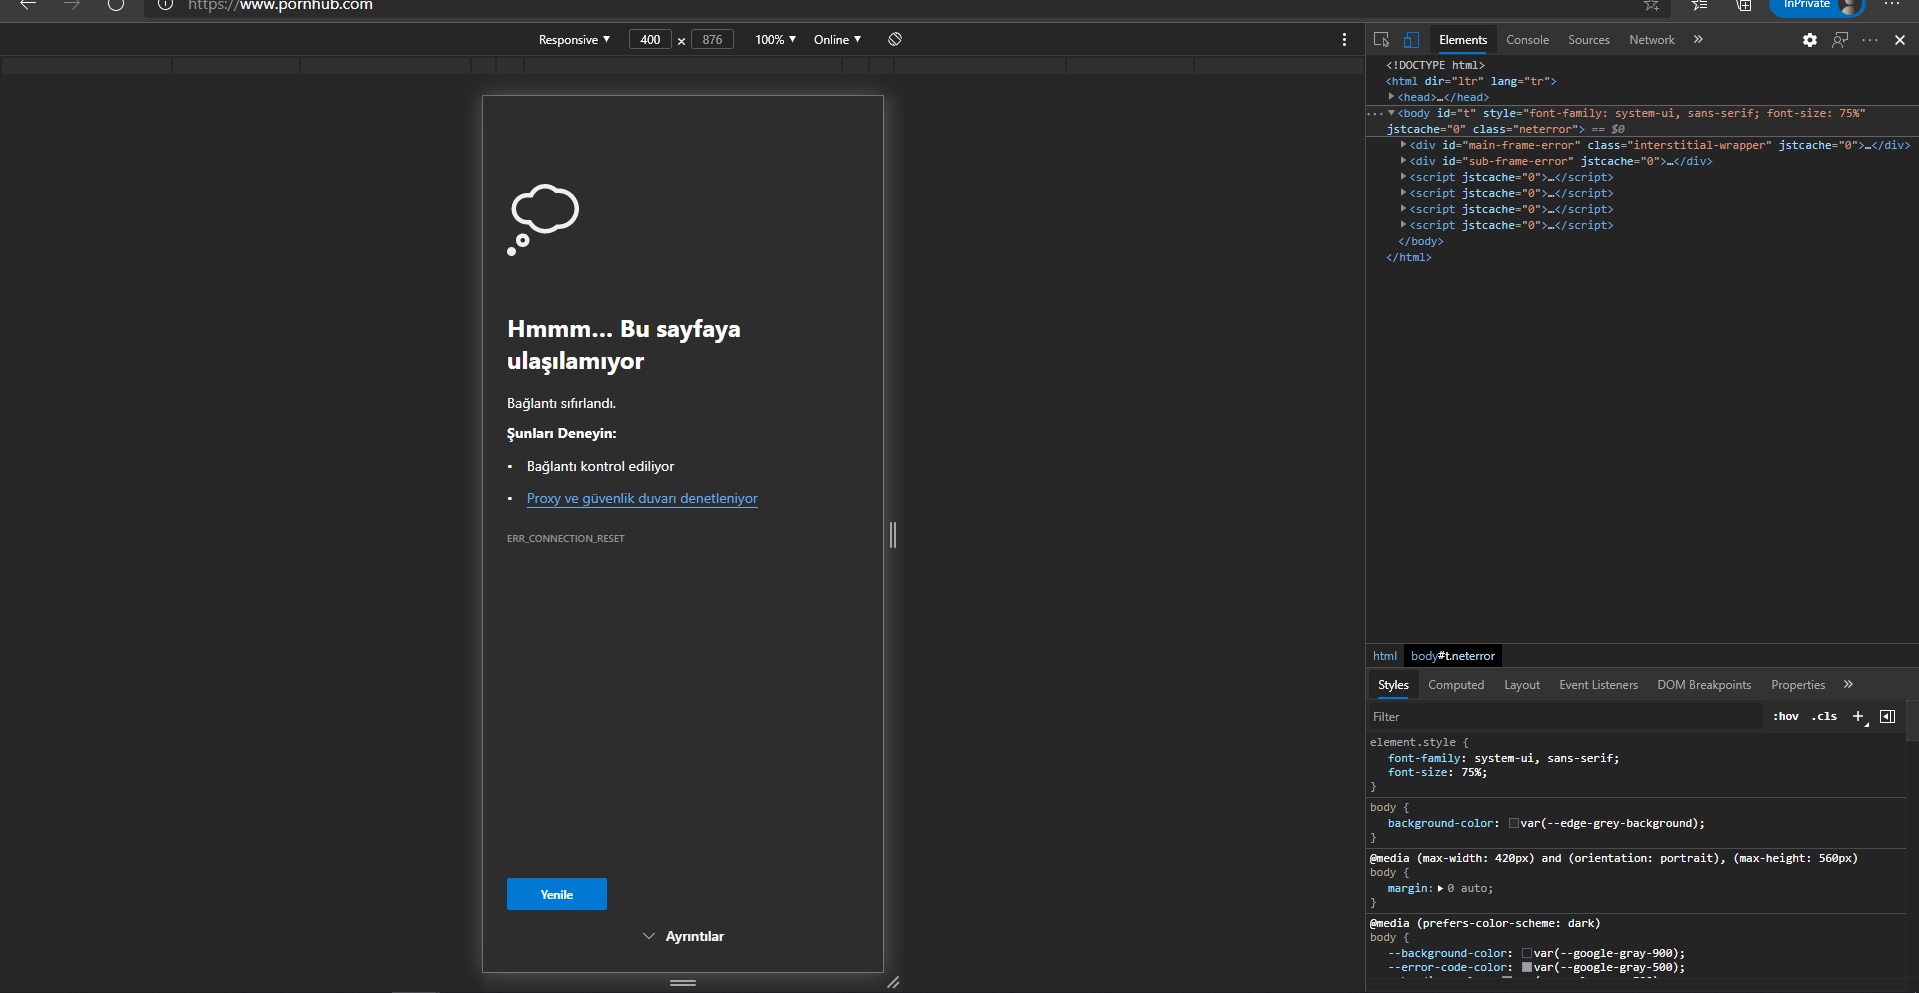Open DevTools settings gear

coord(1810,40)
